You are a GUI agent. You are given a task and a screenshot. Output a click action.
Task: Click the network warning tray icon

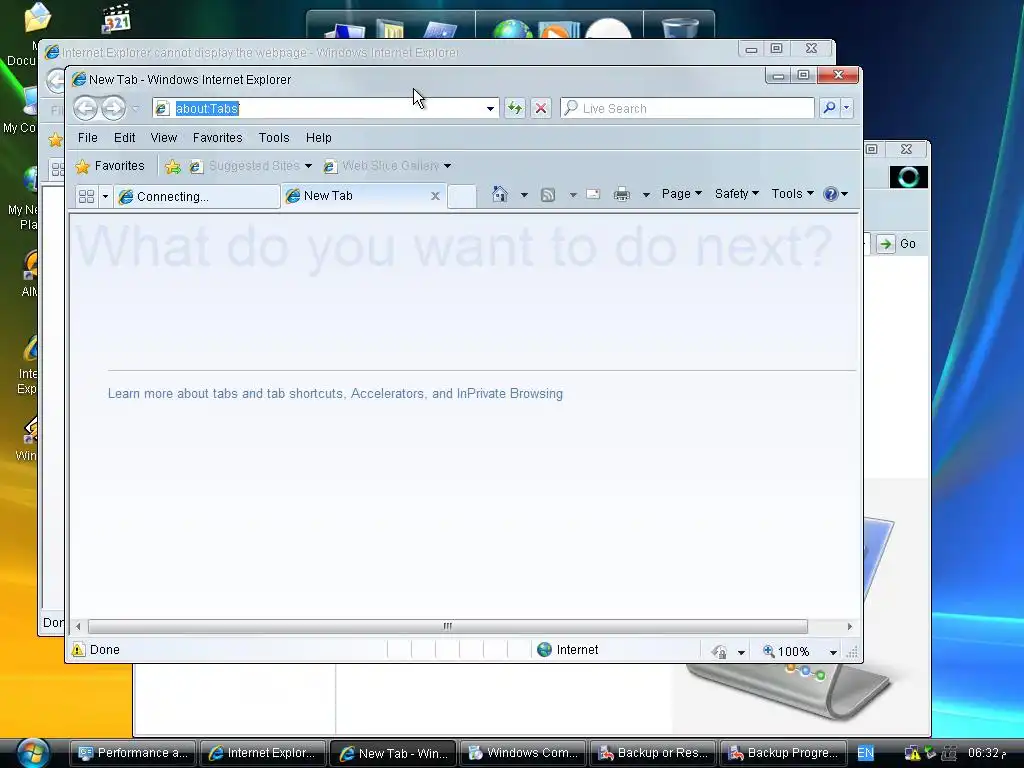[x=912, y=754]
